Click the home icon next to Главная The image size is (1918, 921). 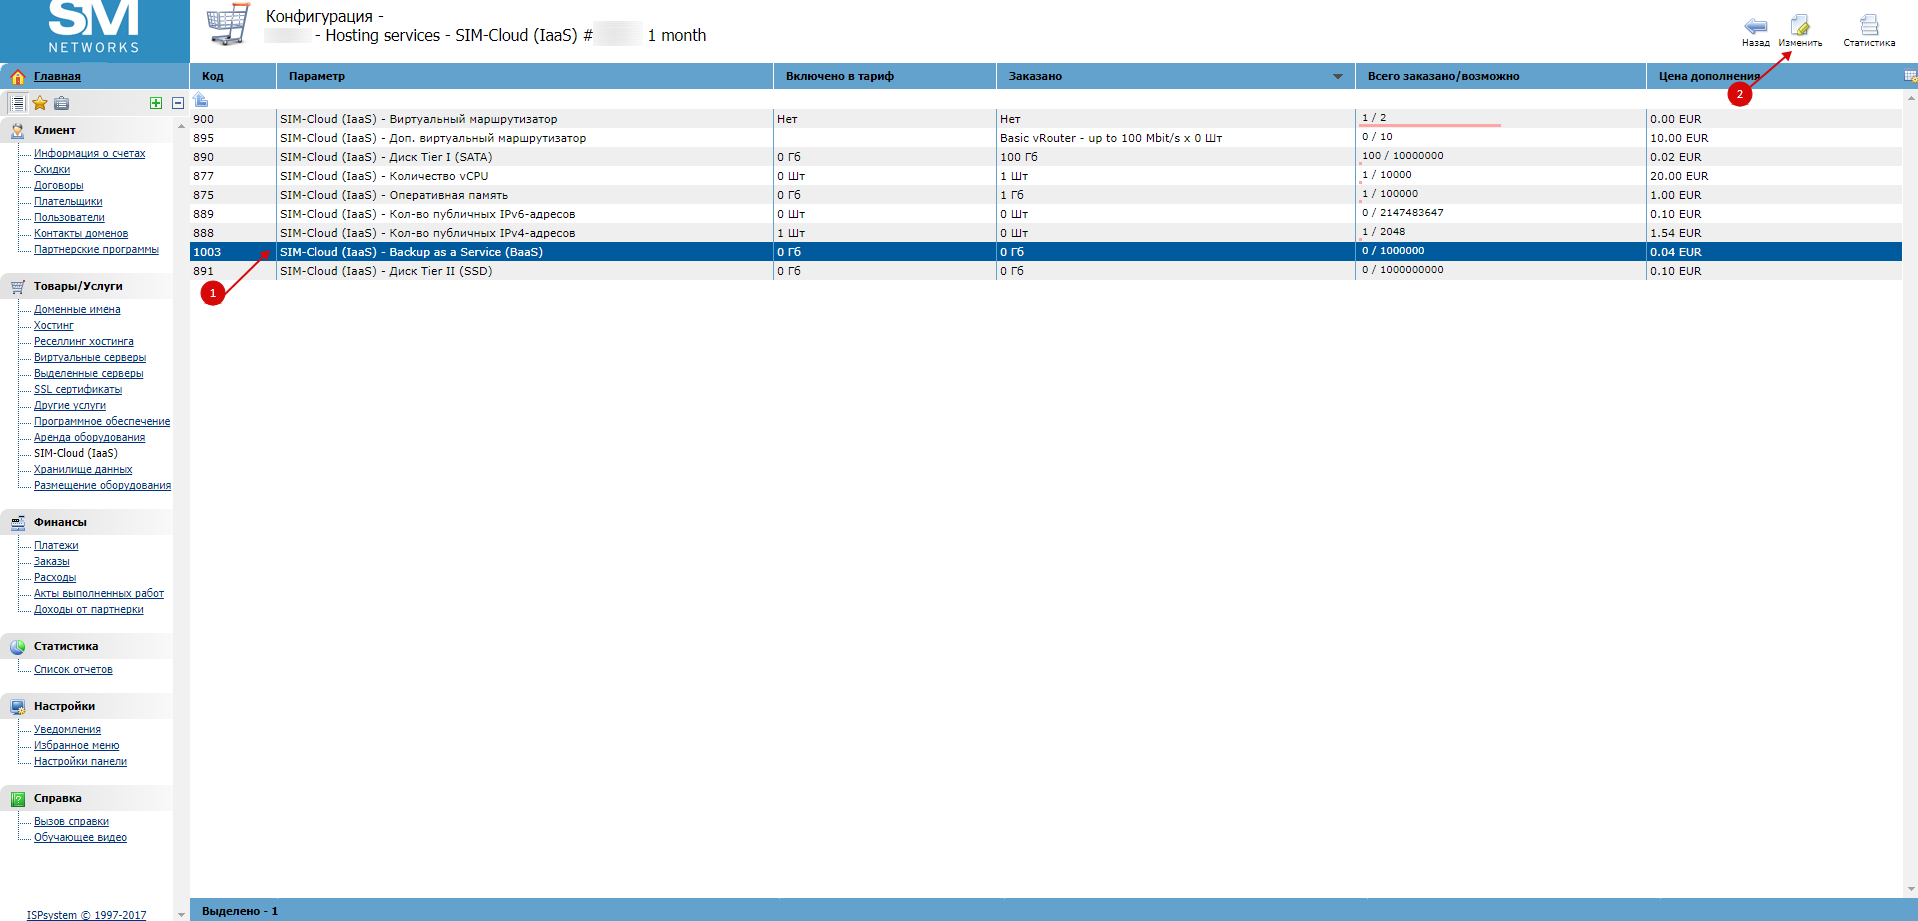click(x=17, y=76)
